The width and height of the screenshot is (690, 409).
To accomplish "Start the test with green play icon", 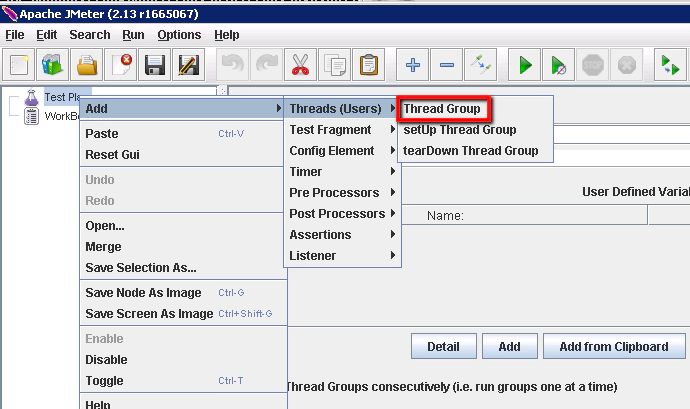I will click(x=525, y=65).
